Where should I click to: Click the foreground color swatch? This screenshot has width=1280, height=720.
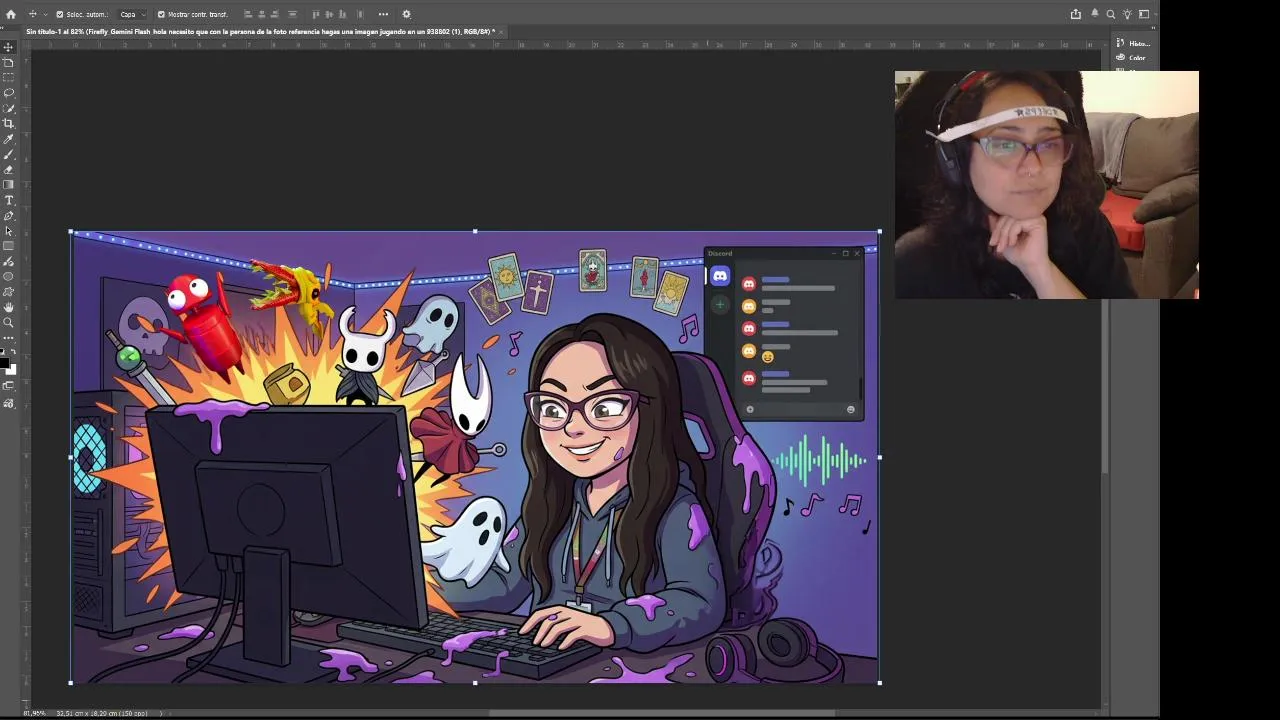pyautogui.click(x=5, y=364)
